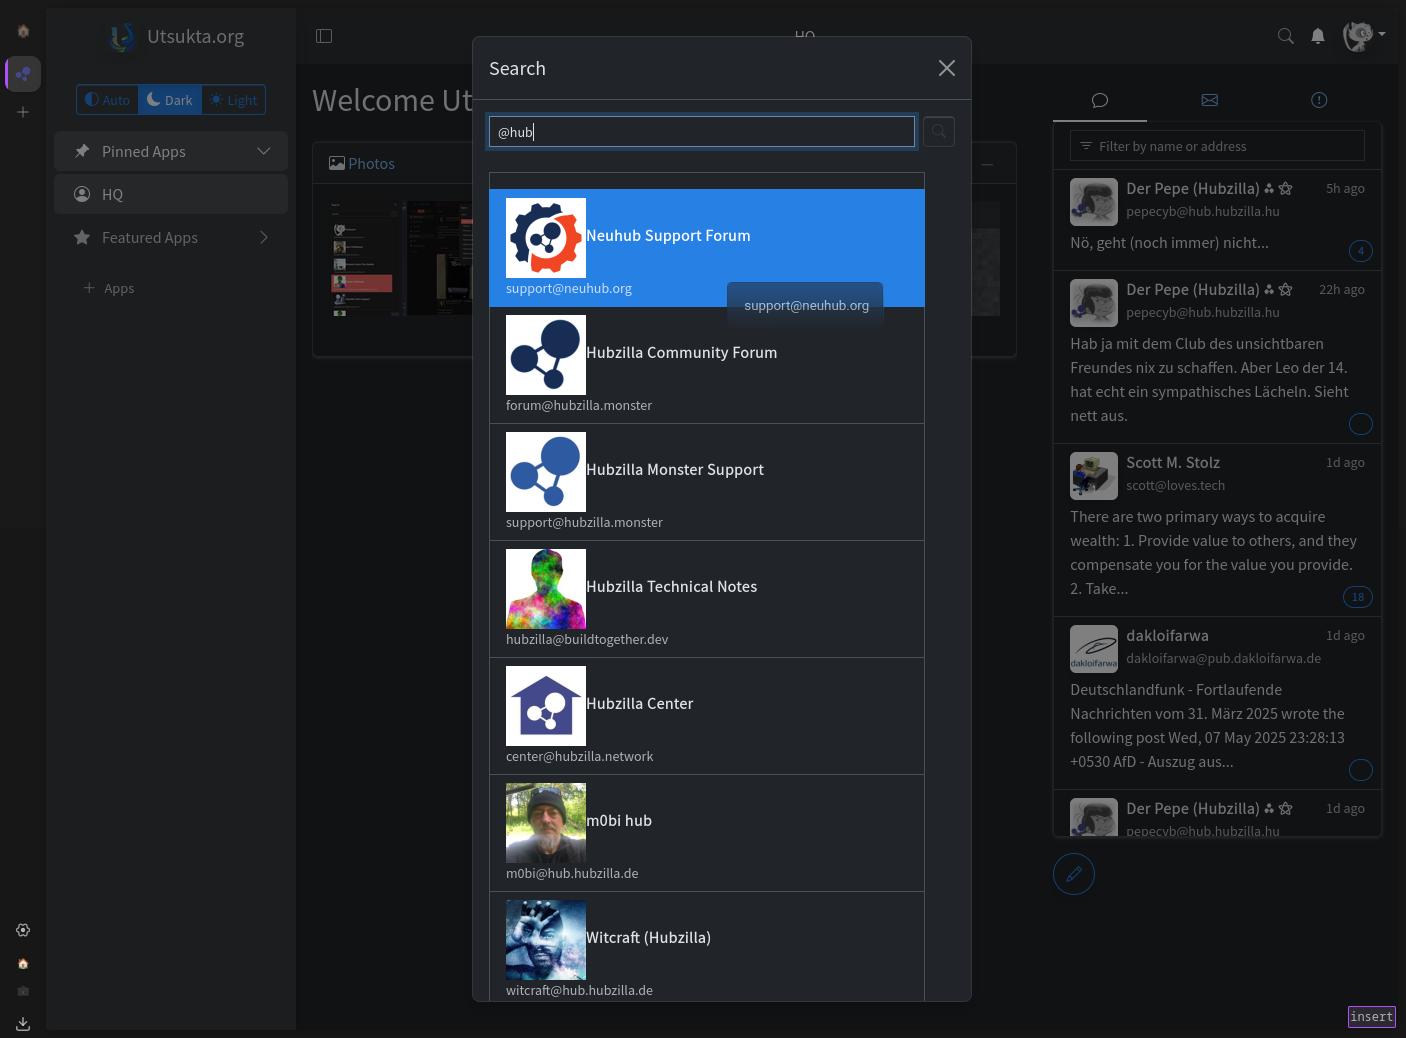Viewport: 1406px width, 1038px height.
Task: Click the m0bi hub profile photo
Action: 546,823
